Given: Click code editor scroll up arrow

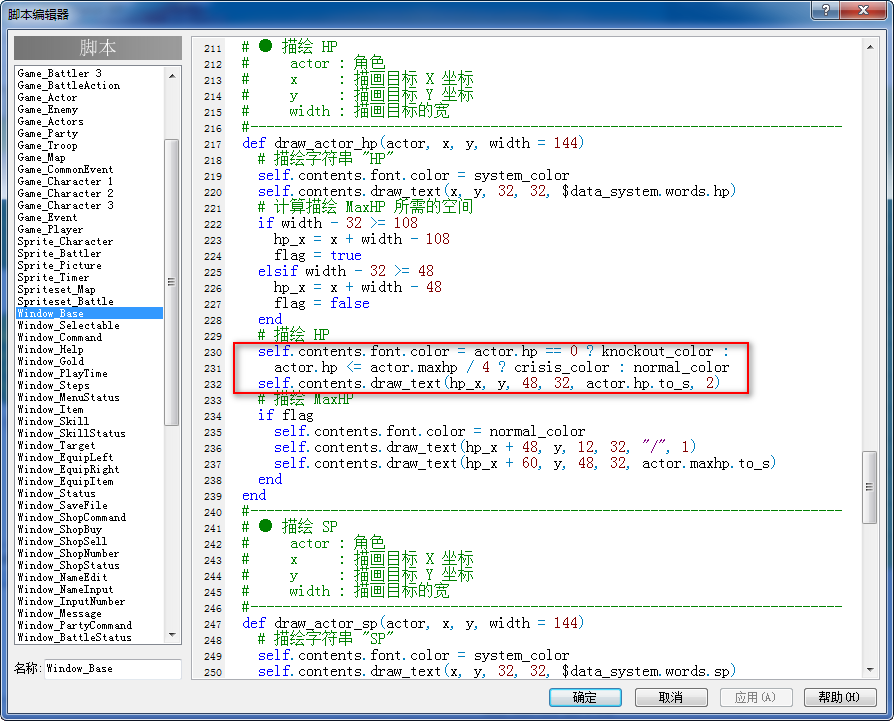Looking at the screenshot, I should click(869, 47).
